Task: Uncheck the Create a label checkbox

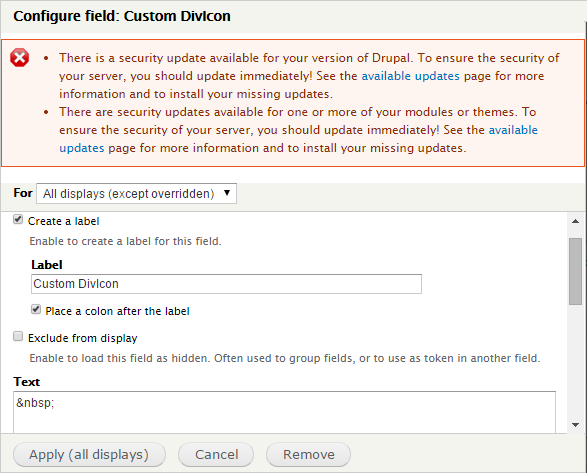Action: tap(18, 219)
